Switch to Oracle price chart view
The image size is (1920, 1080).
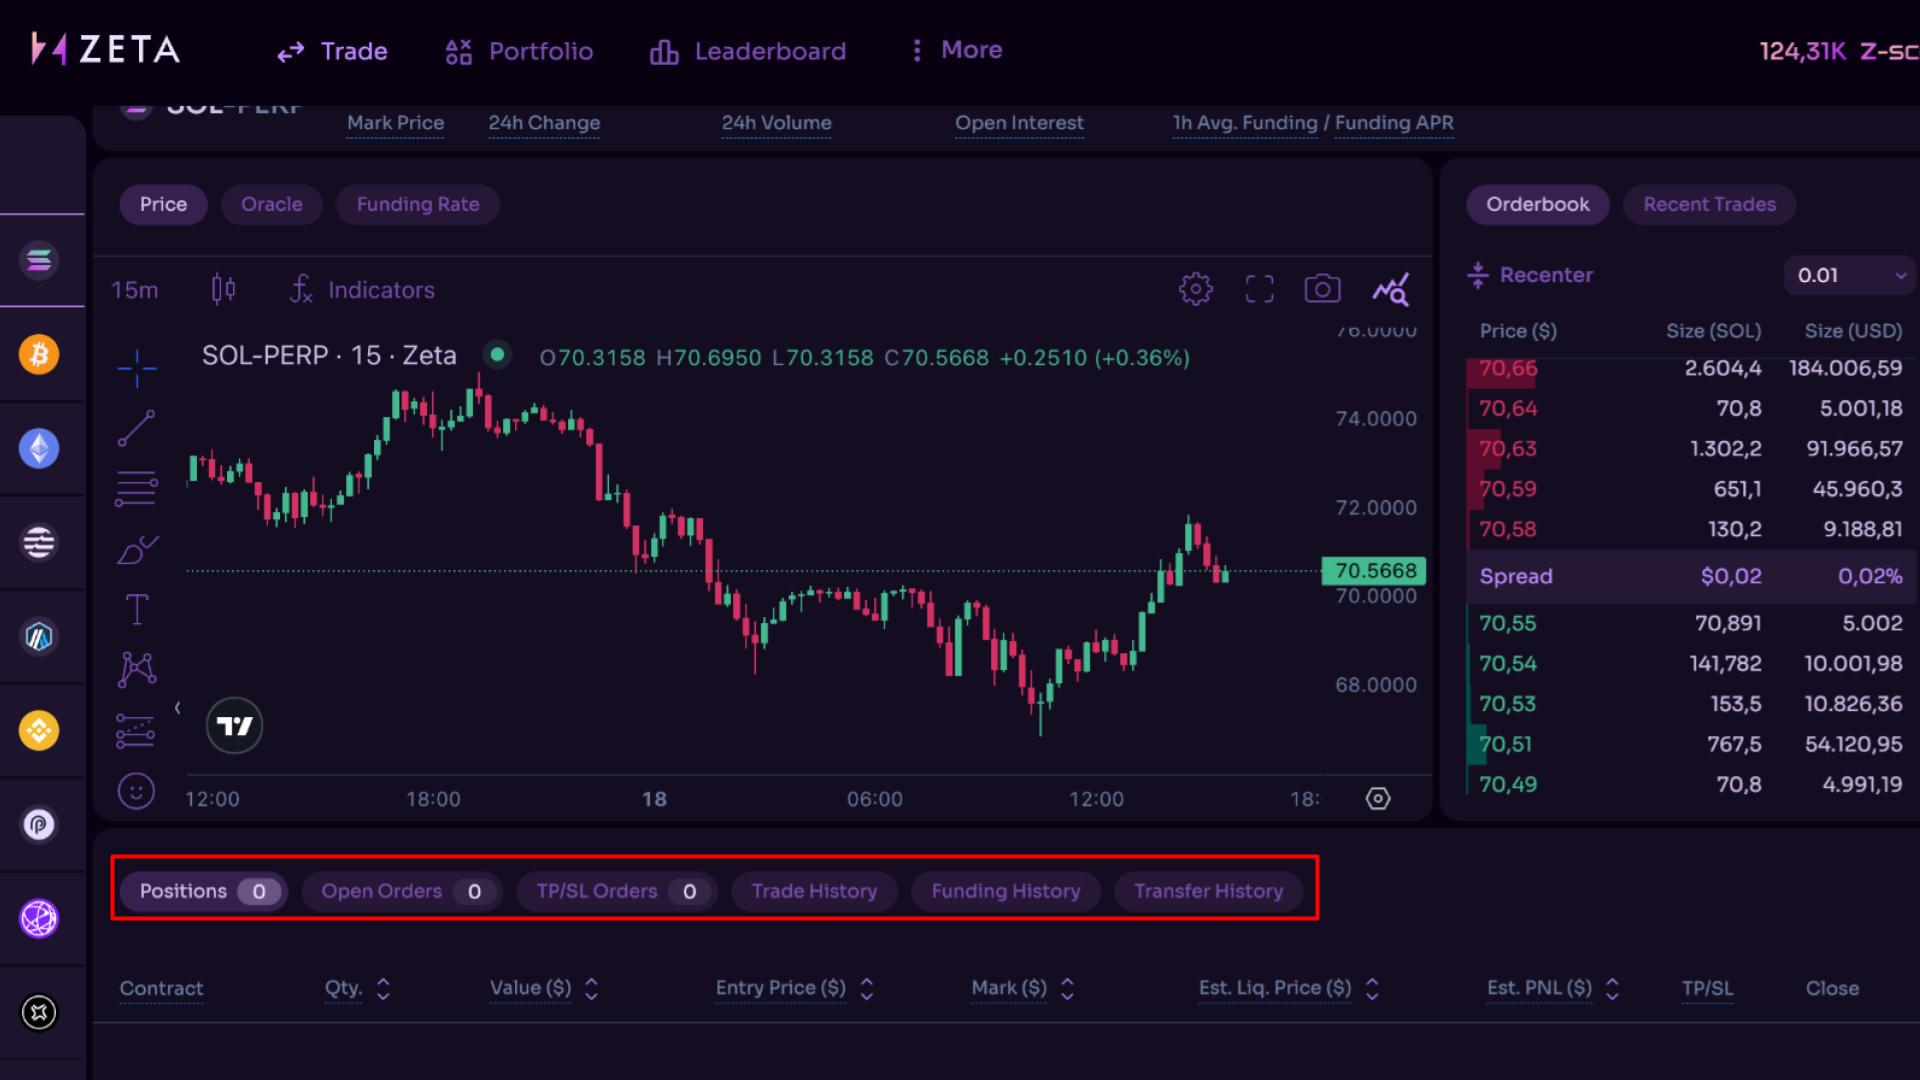pyautogui.click(x=270, y=204)
